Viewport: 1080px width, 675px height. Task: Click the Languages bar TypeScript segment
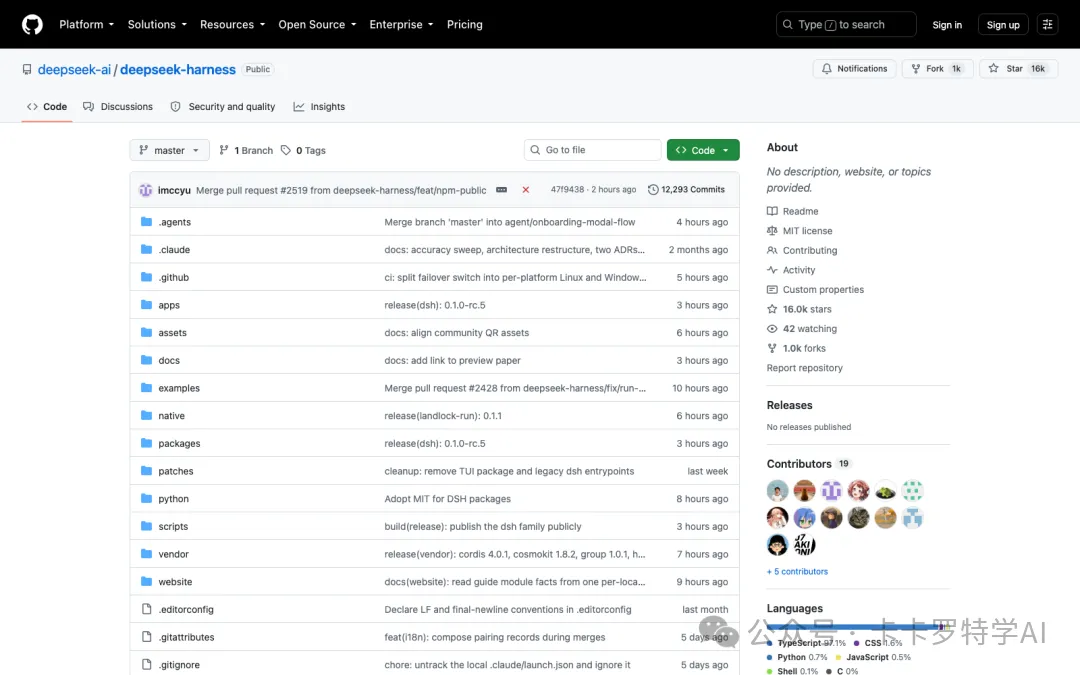click(x=851, y=627)
